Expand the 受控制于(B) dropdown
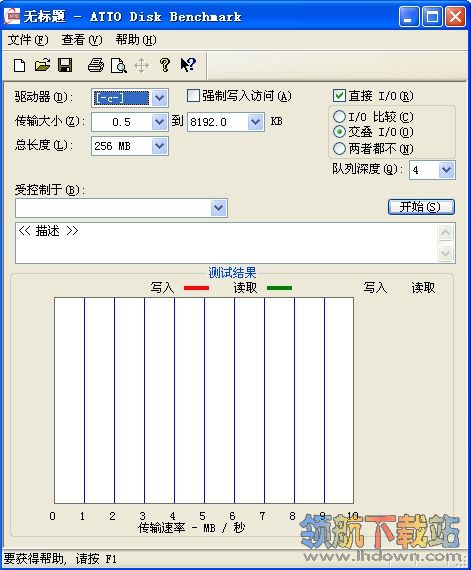Screen dimensions: 471x570 pyautogui.click(x=218, y=208)
